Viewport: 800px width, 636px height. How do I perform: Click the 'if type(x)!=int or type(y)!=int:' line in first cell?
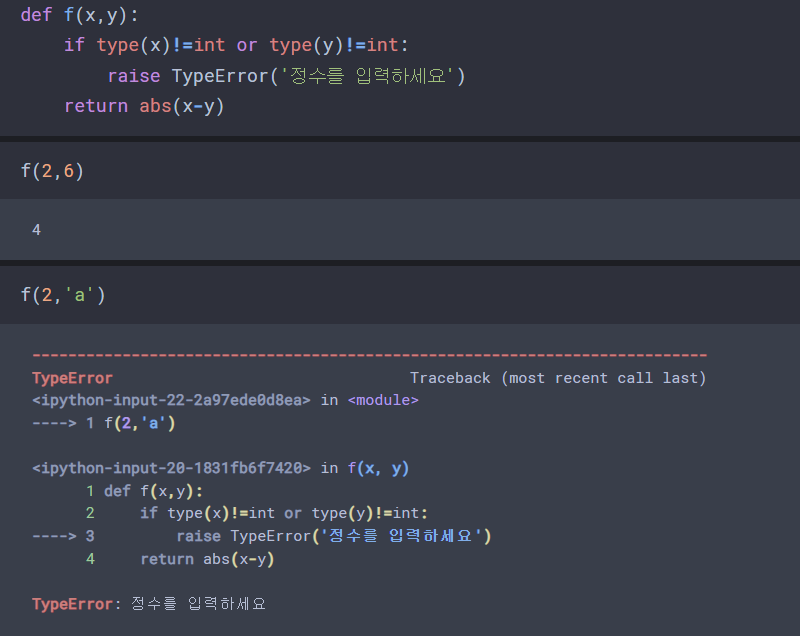[236, 45]
